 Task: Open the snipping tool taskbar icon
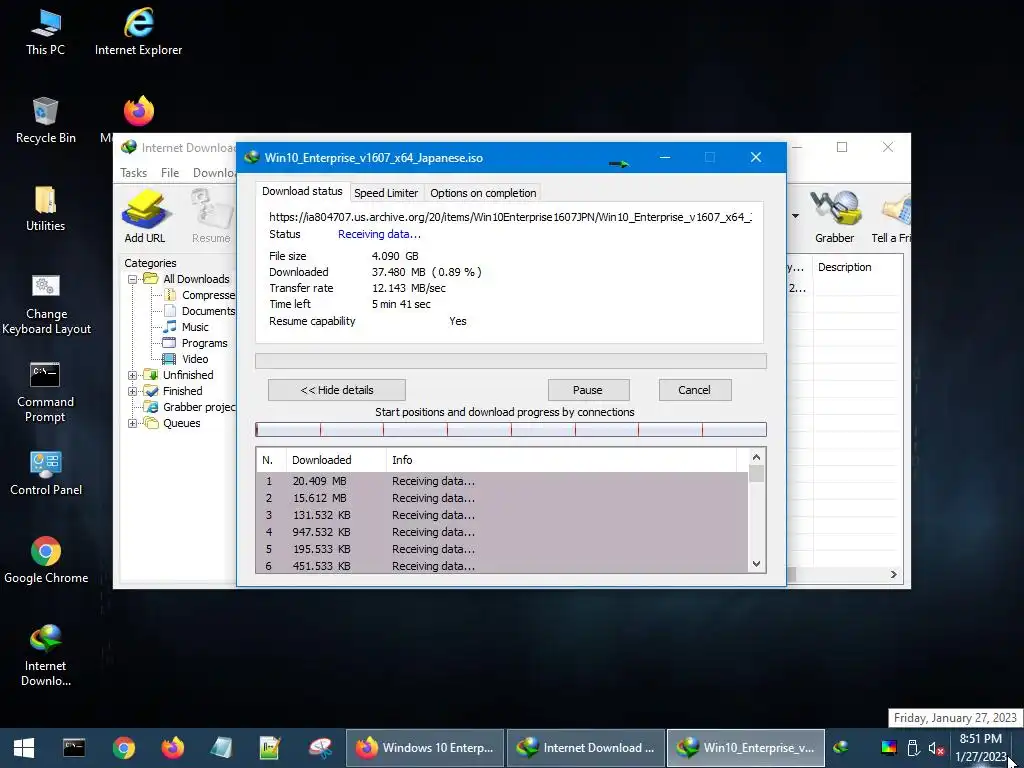[x=320, y=748]
